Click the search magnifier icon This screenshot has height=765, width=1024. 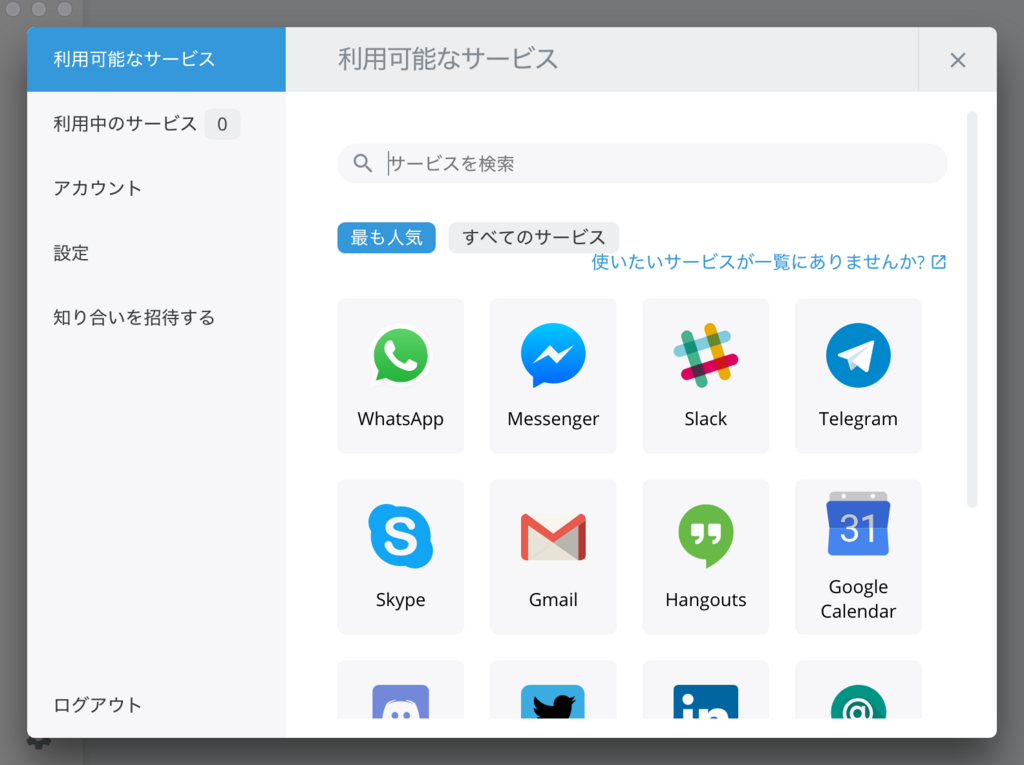(362, 163)
